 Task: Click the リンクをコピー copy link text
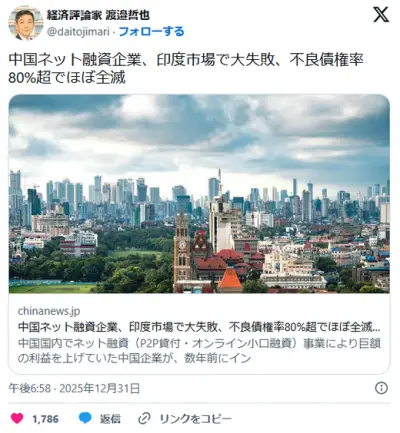point(196,419)
